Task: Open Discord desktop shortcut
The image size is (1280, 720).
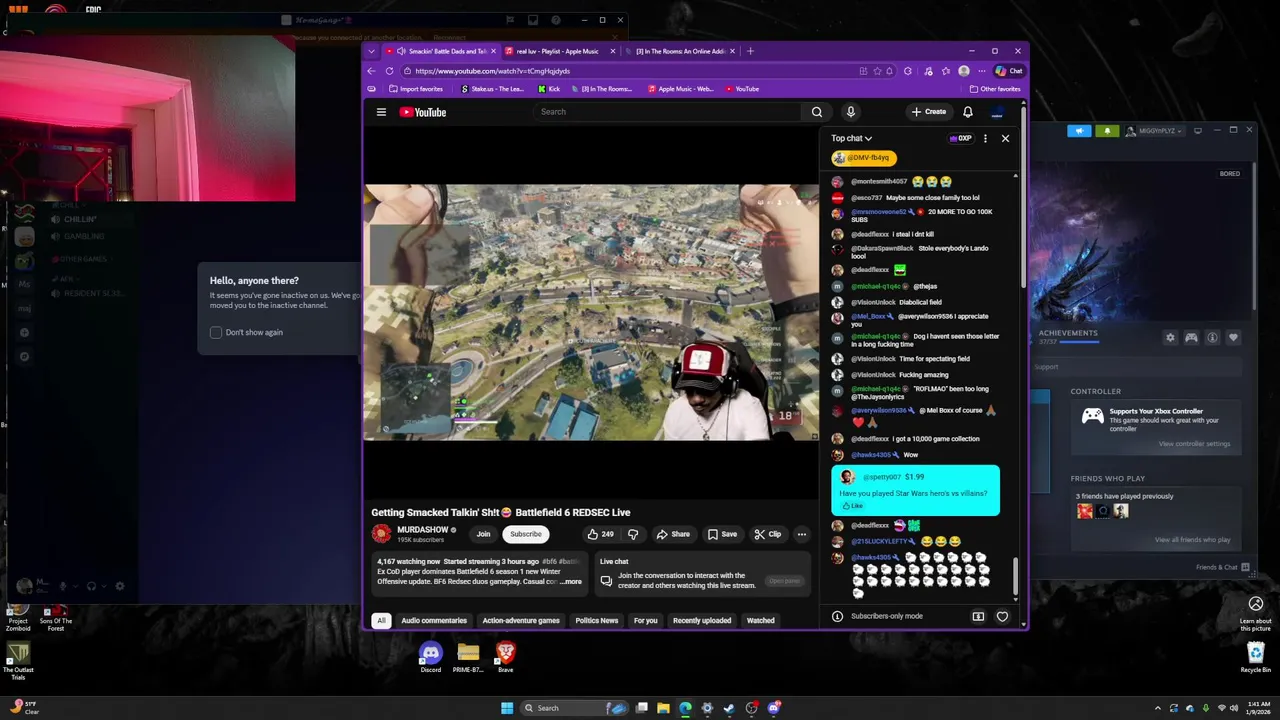Action: [430, 657]
